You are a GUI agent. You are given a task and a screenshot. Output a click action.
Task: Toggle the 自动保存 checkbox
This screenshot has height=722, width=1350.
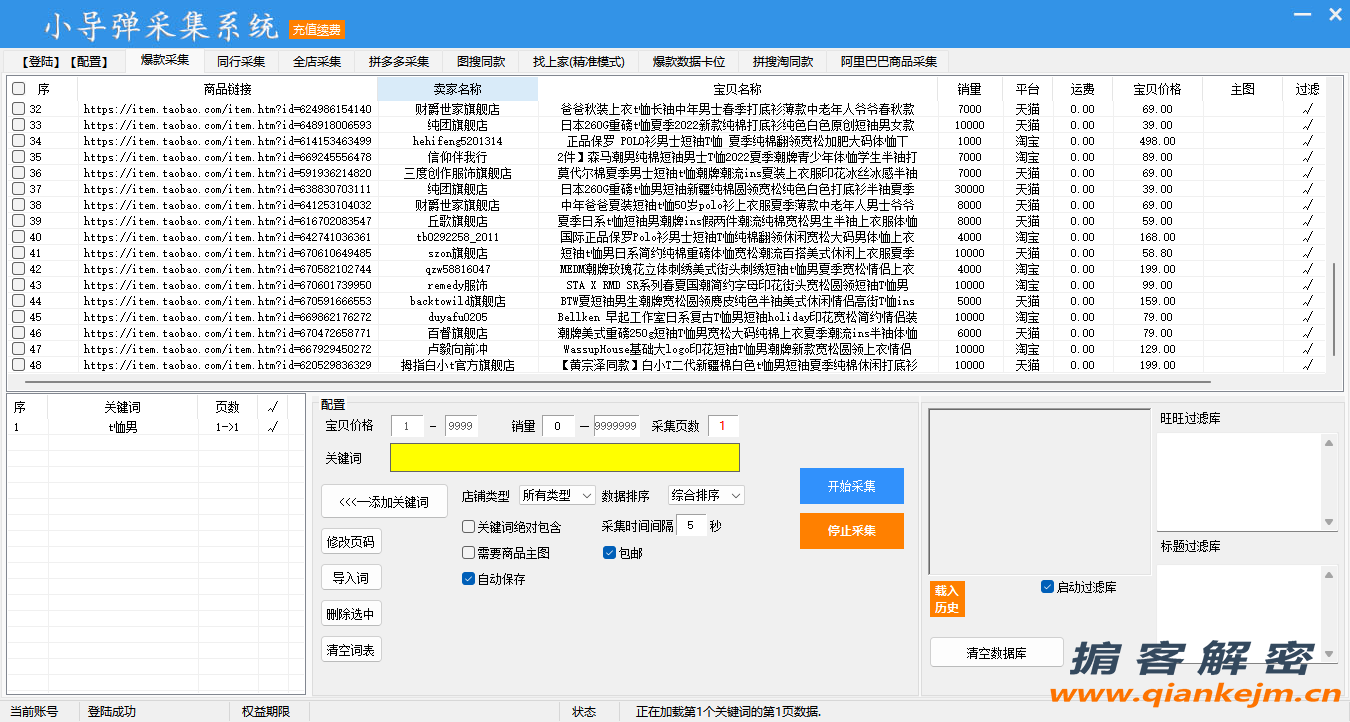pos(468,579)
